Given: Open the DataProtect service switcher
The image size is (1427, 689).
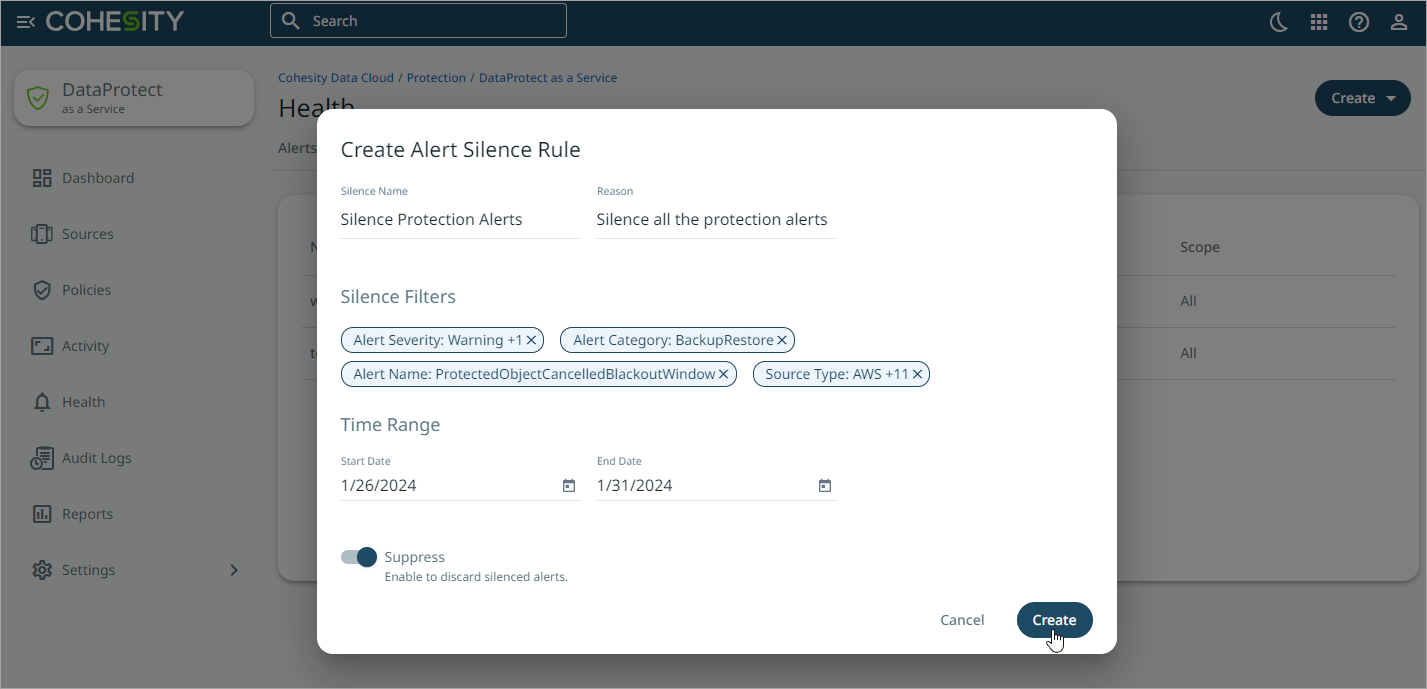Looking at the screenshot, I should click(x=134, y=98).
